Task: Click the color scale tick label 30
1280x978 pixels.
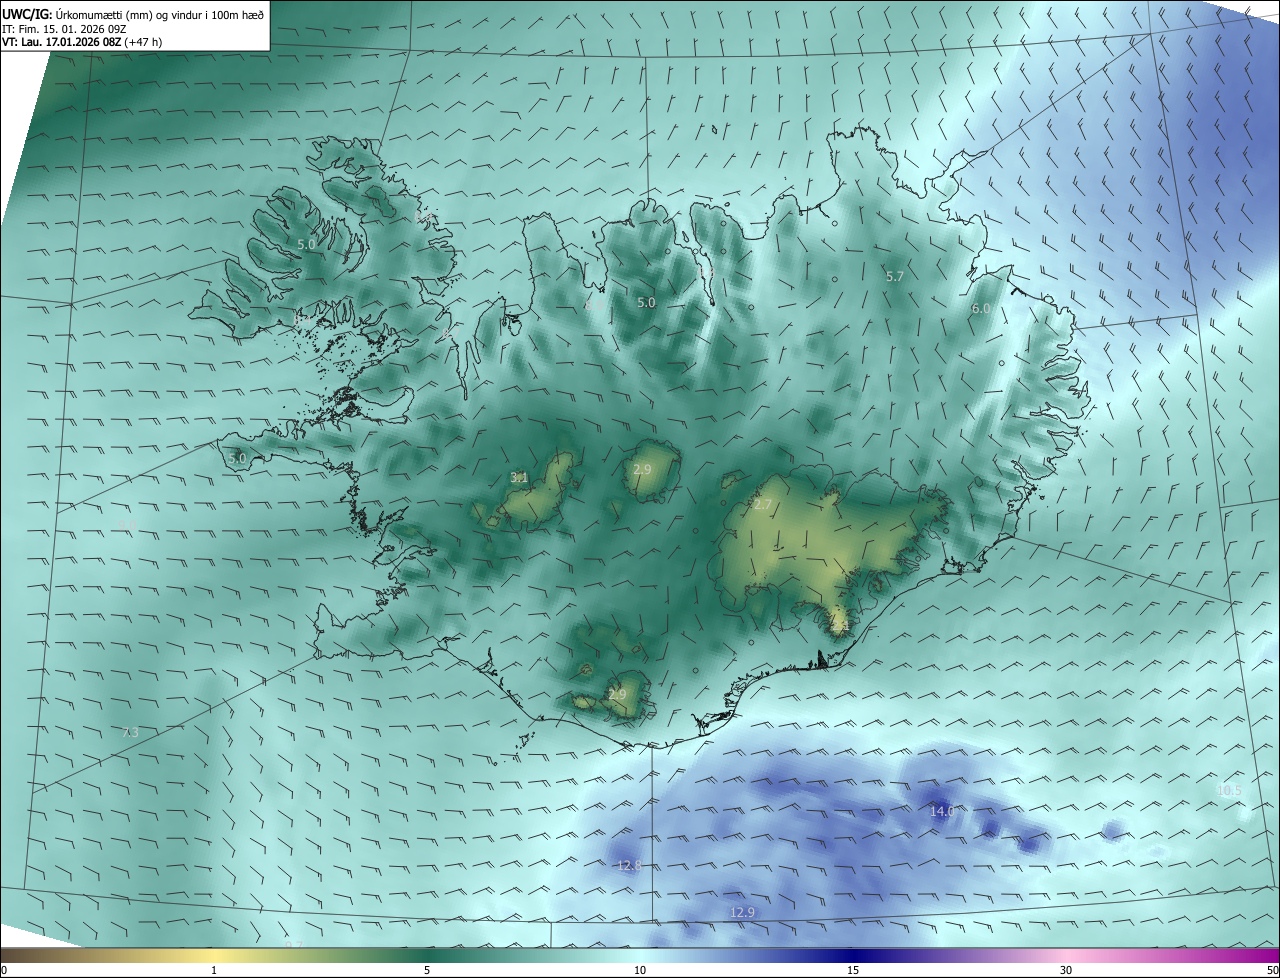Action: click(x=1066, y=970)
